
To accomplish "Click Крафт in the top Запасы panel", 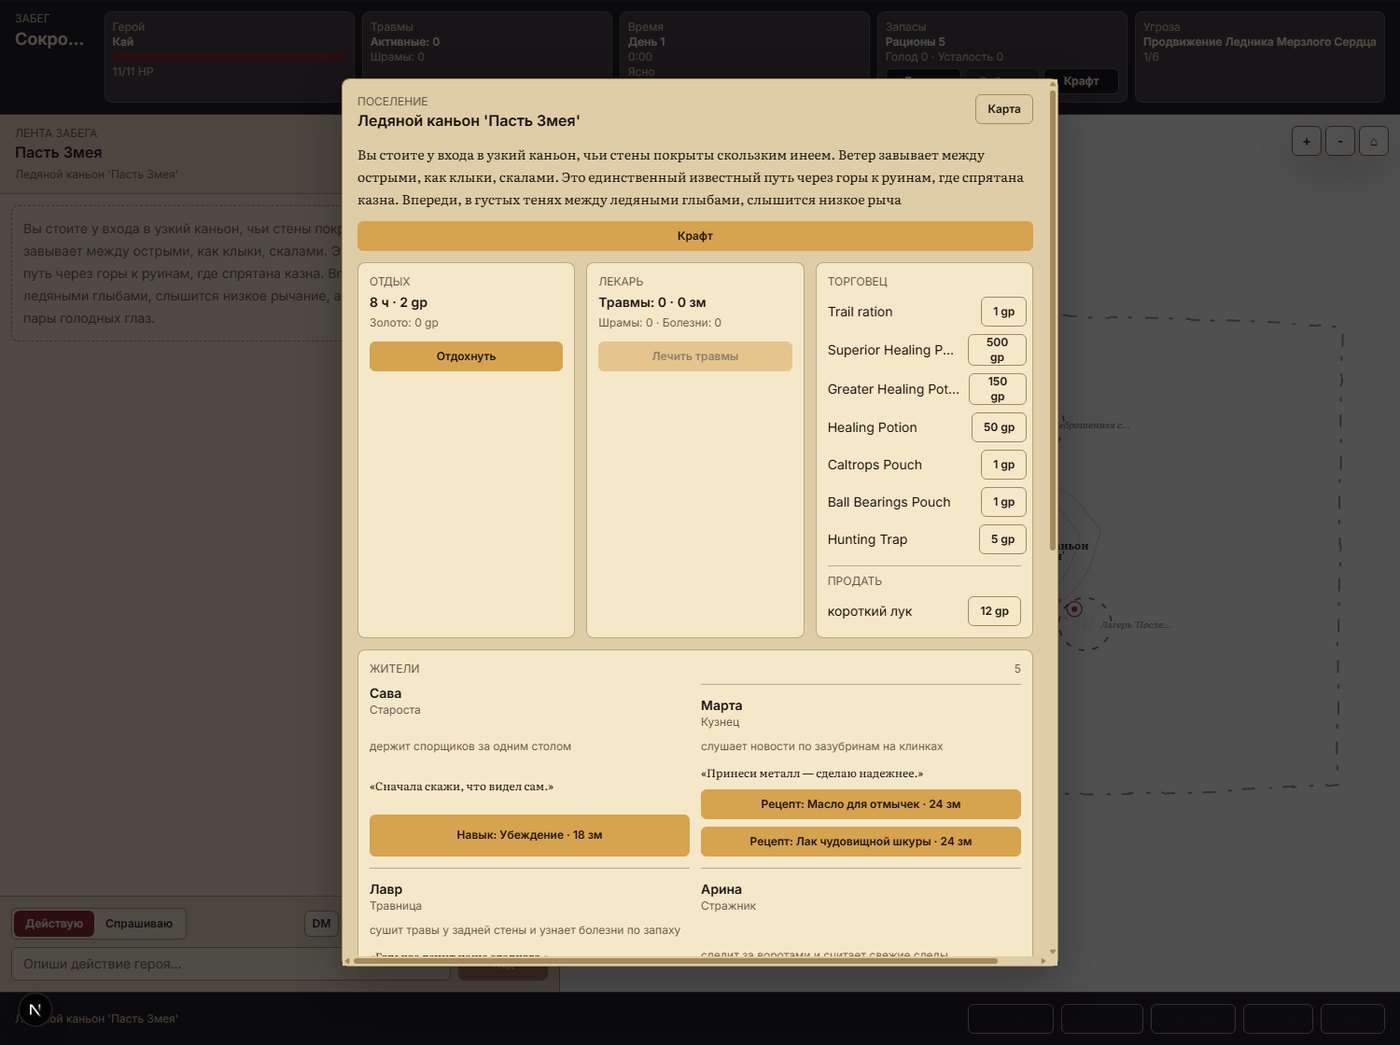I will (x=1081, y=81).
